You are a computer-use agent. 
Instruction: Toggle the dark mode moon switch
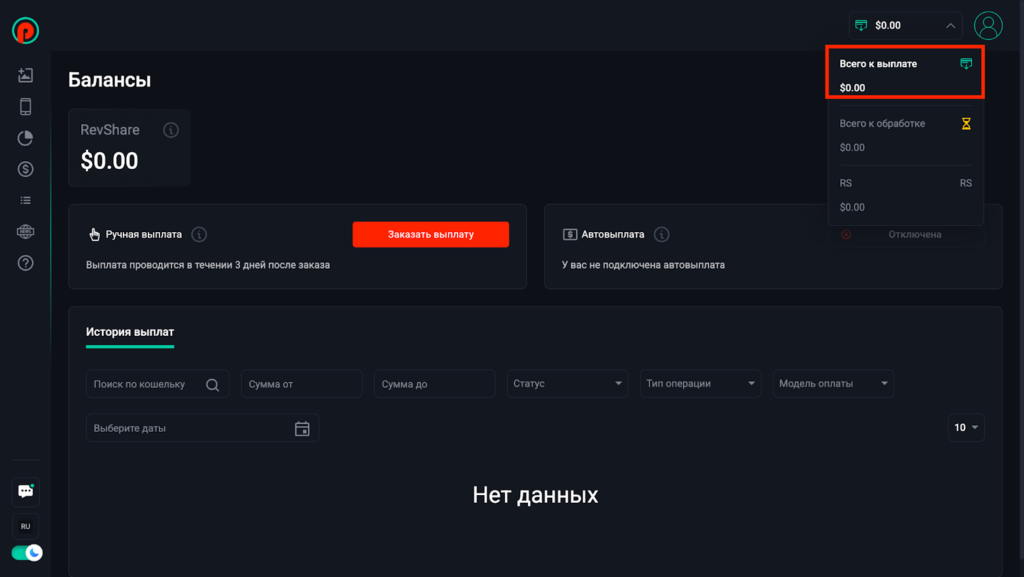pos(27,553)
